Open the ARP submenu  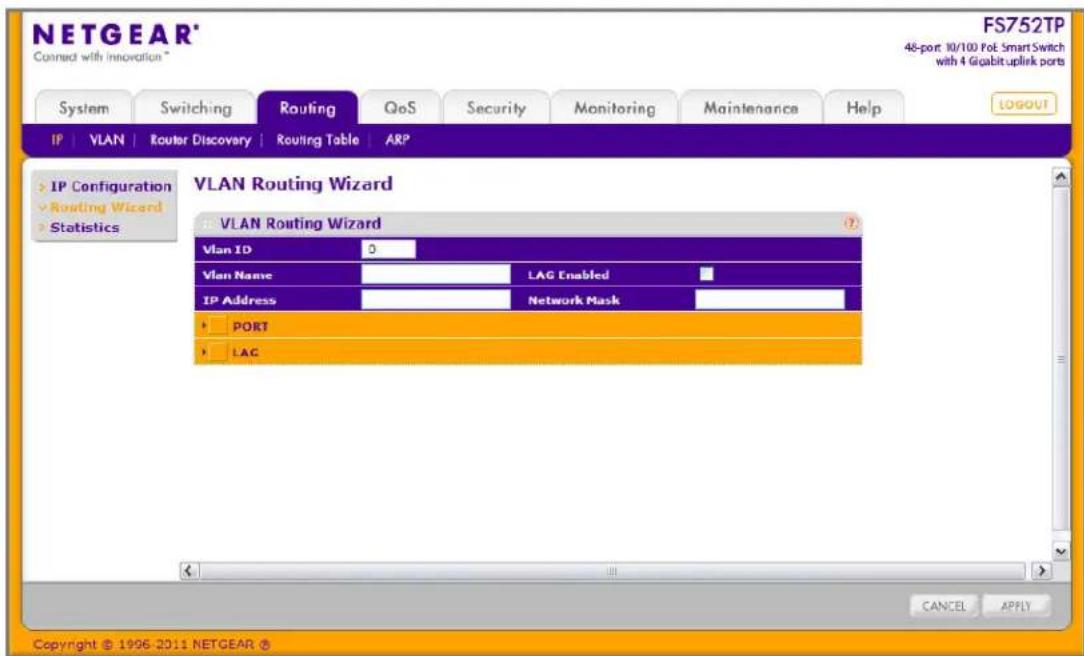(x=398, y=140)
